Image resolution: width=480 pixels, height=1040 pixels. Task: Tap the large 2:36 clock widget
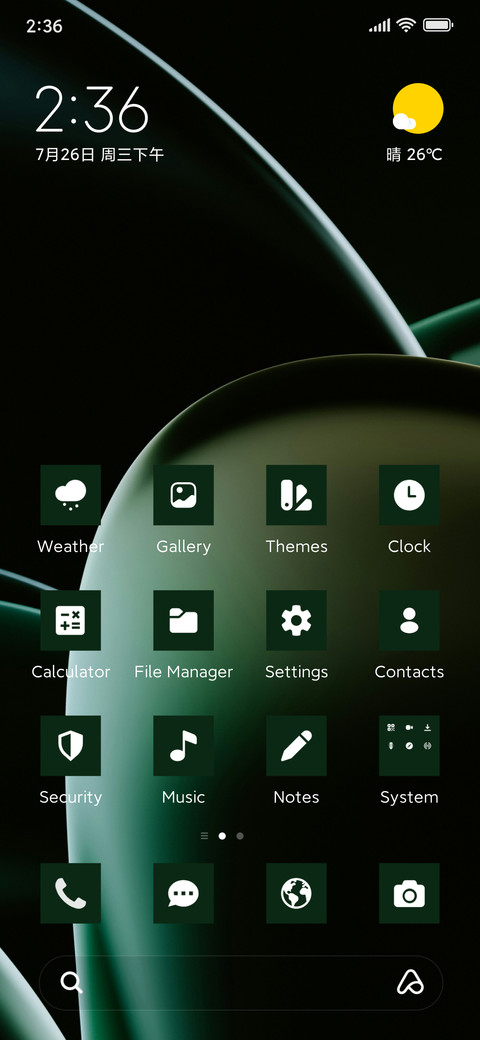click(91, 109)
